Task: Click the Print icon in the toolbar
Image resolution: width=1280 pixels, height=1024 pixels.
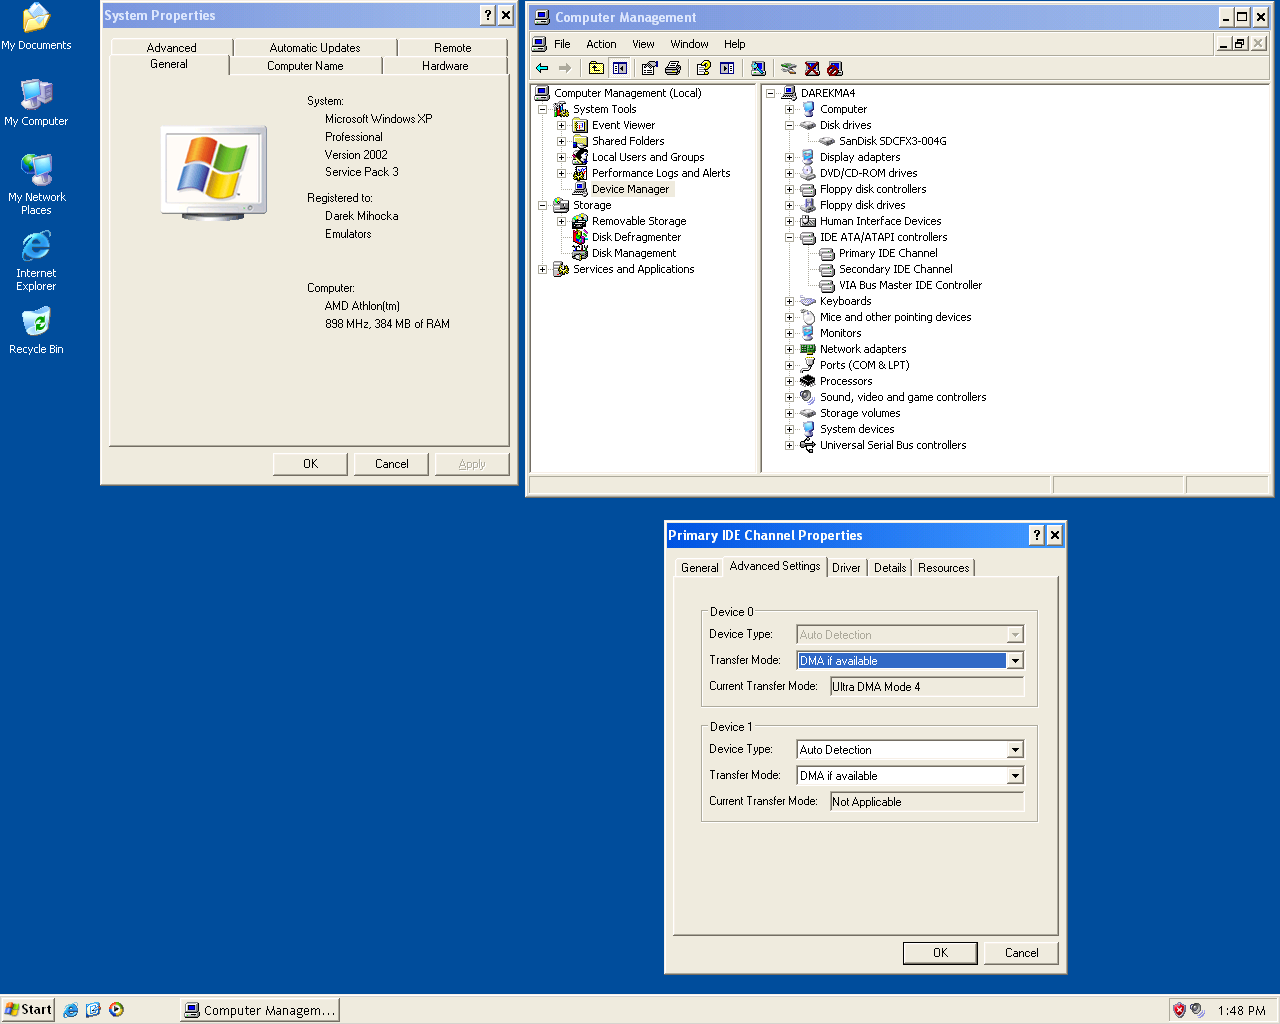Action: pos(673,68)
